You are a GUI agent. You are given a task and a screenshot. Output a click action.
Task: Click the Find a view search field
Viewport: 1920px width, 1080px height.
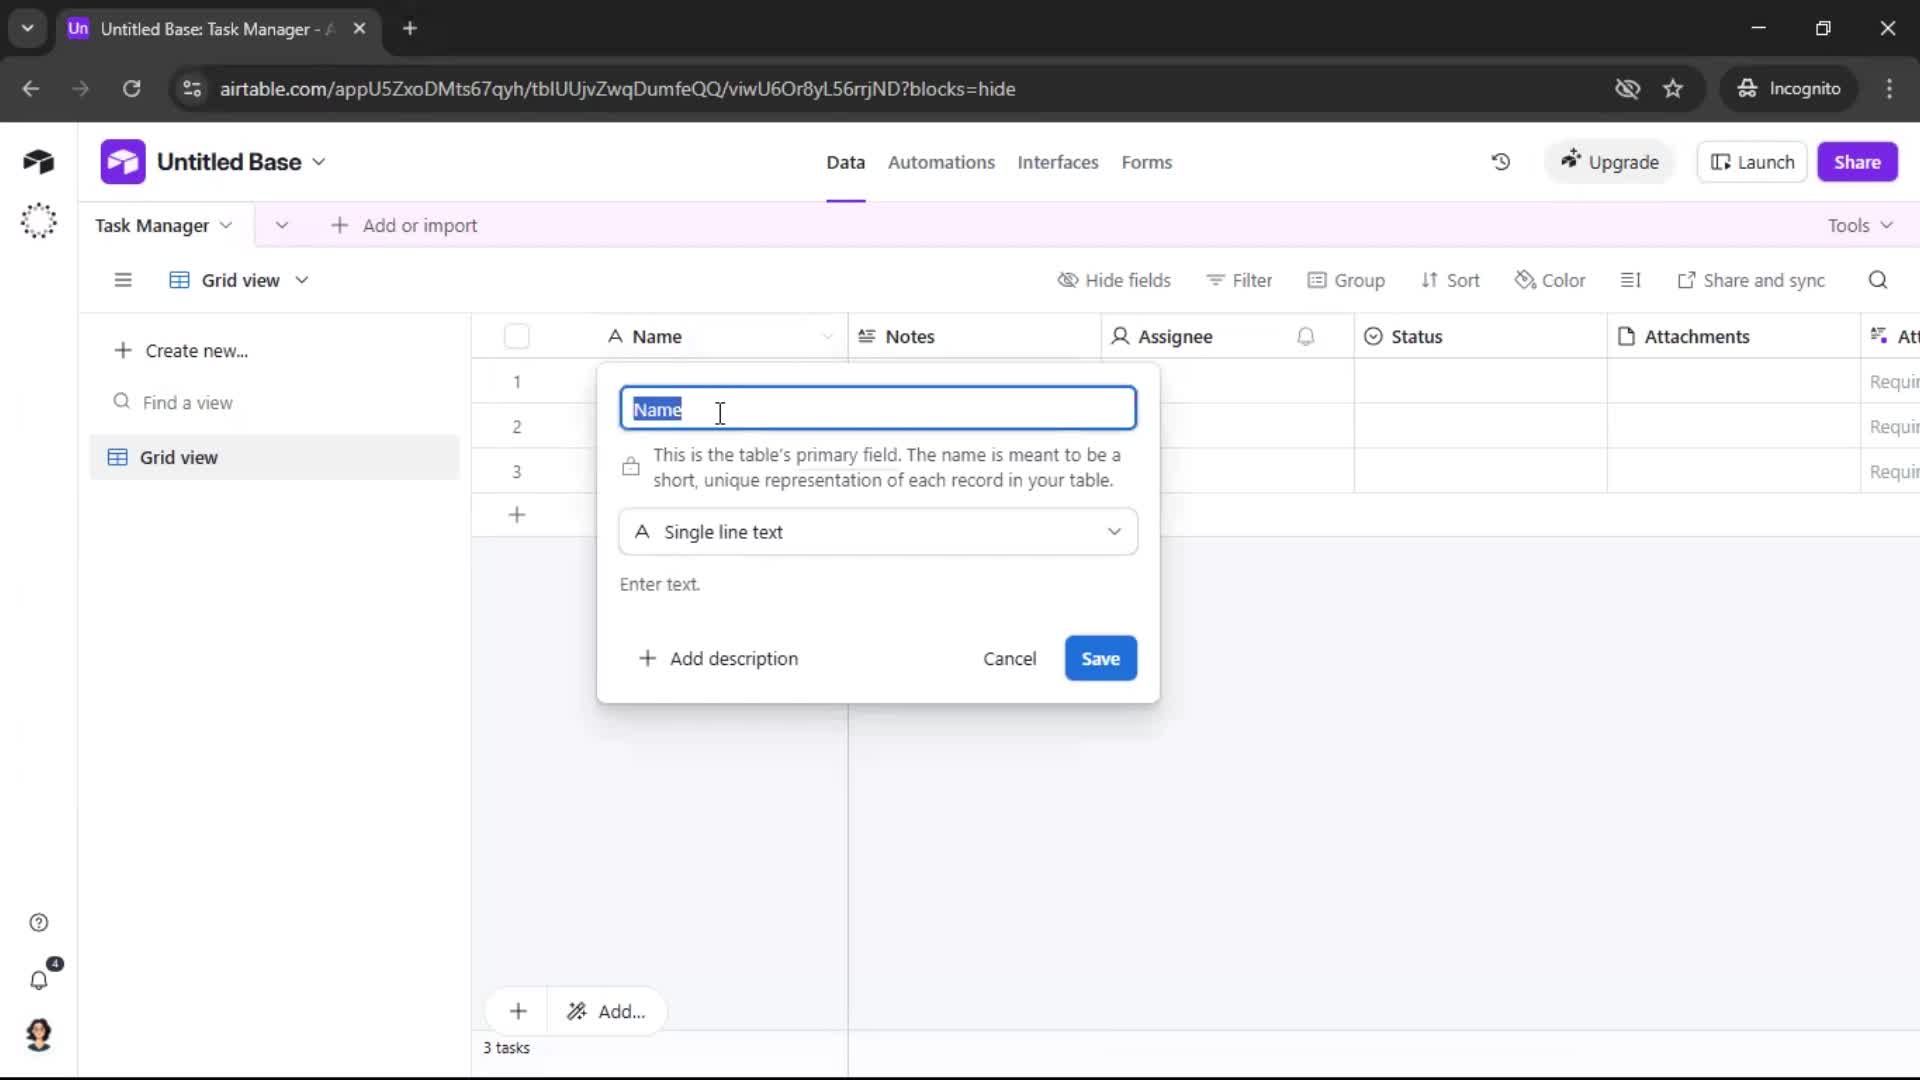tap(274, 402)
